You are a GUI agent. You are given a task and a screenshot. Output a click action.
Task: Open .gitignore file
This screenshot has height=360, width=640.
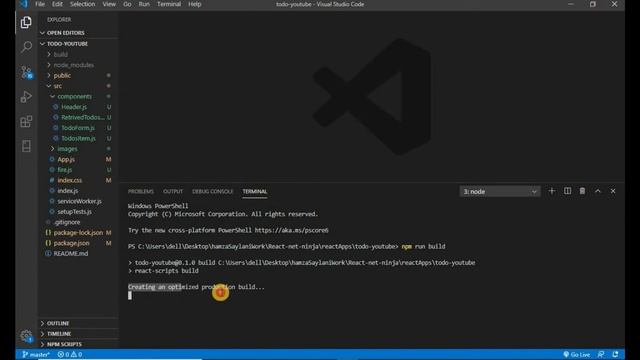pos(67,222)
